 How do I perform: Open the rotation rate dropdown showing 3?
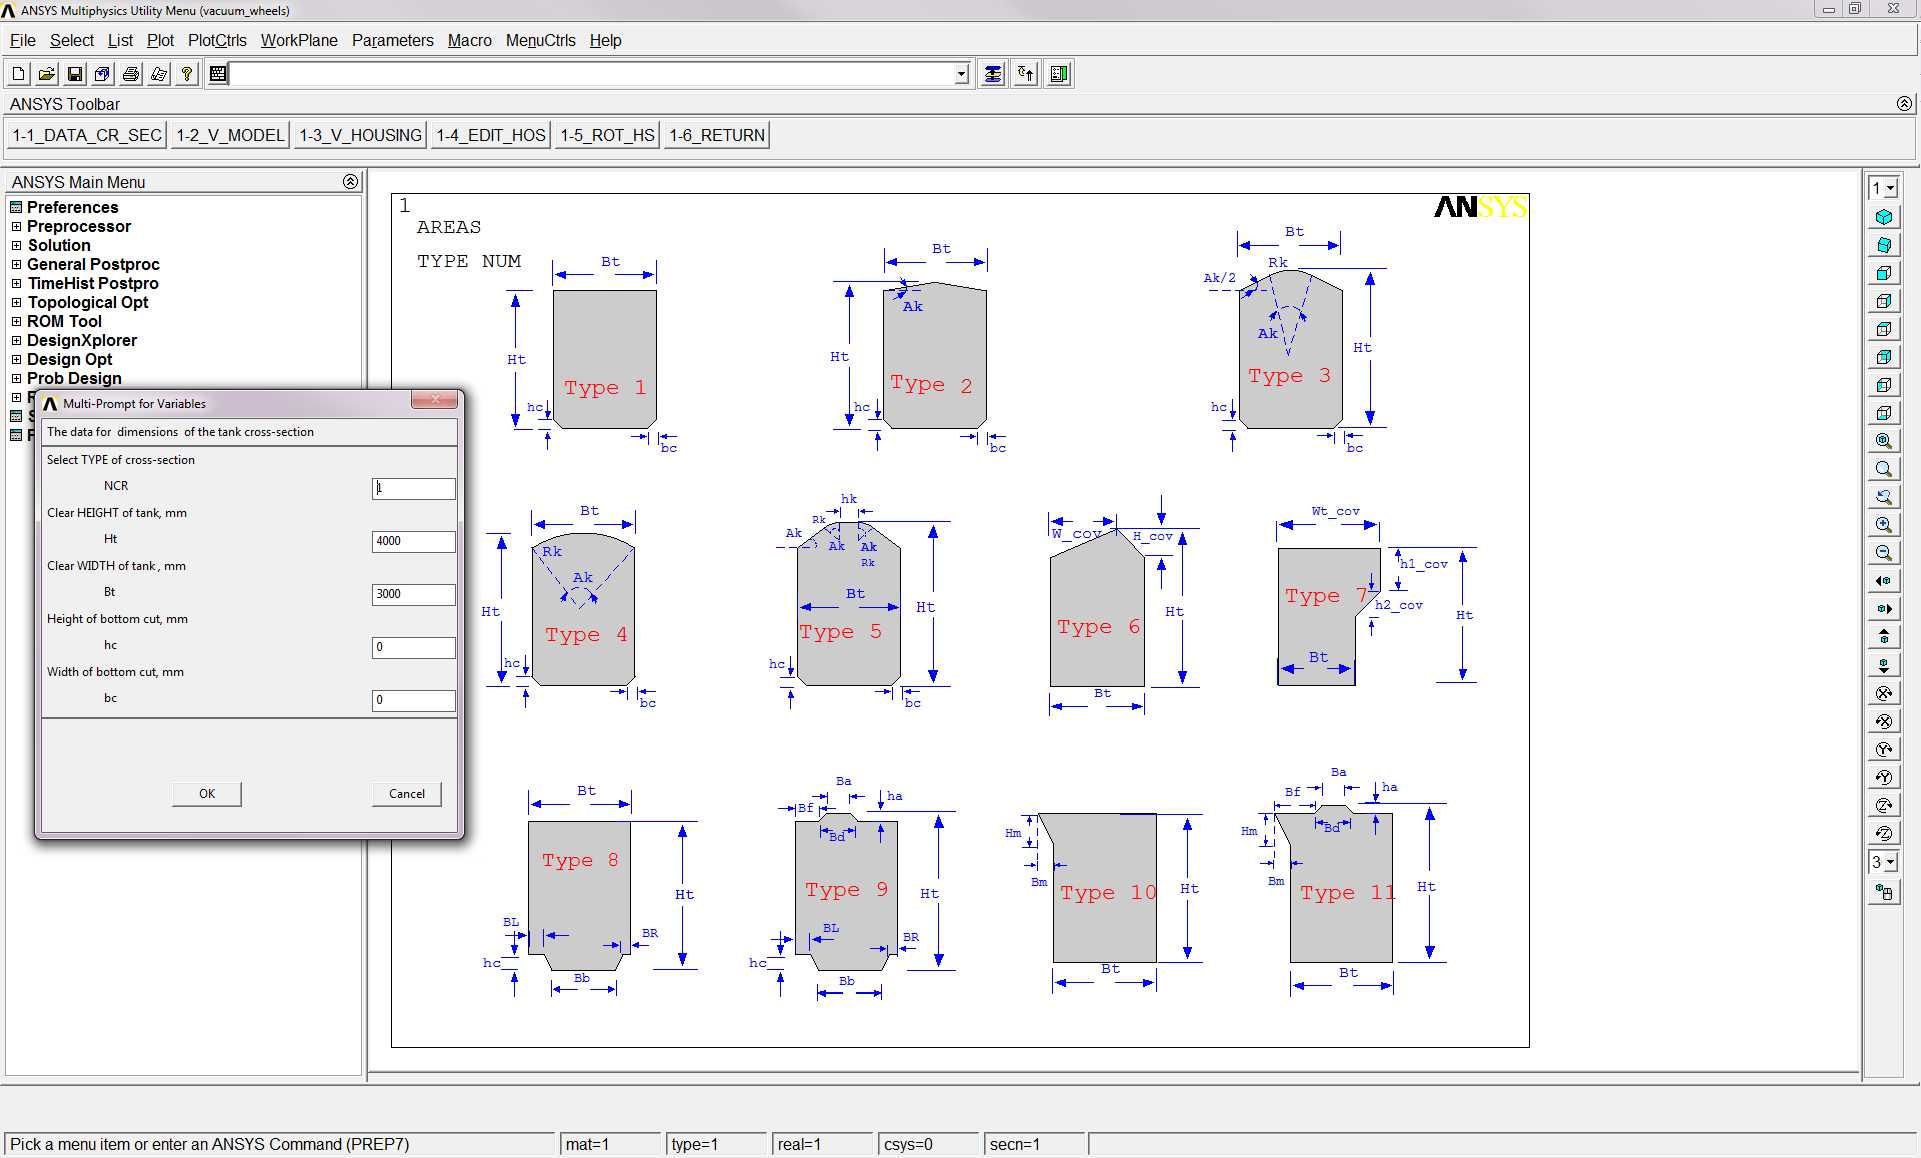point(1891,862)
